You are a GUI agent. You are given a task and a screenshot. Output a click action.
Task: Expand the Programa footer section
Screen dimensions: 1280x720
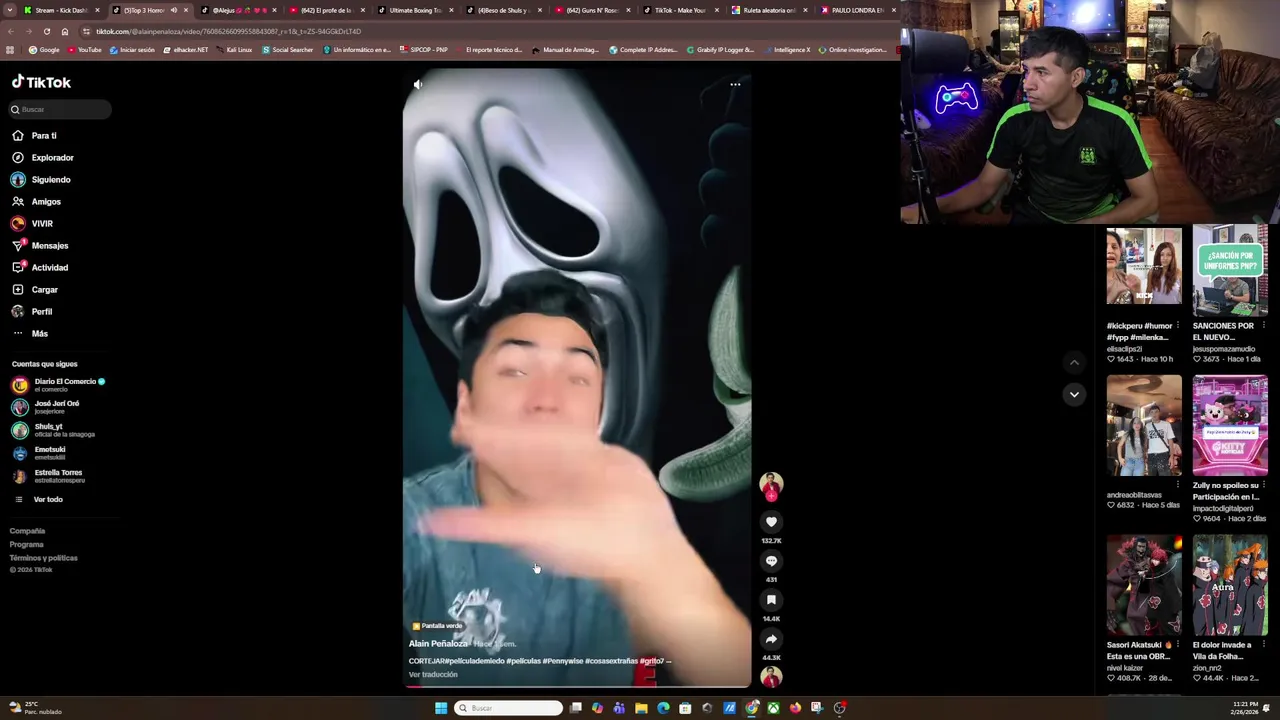point(26,544)
